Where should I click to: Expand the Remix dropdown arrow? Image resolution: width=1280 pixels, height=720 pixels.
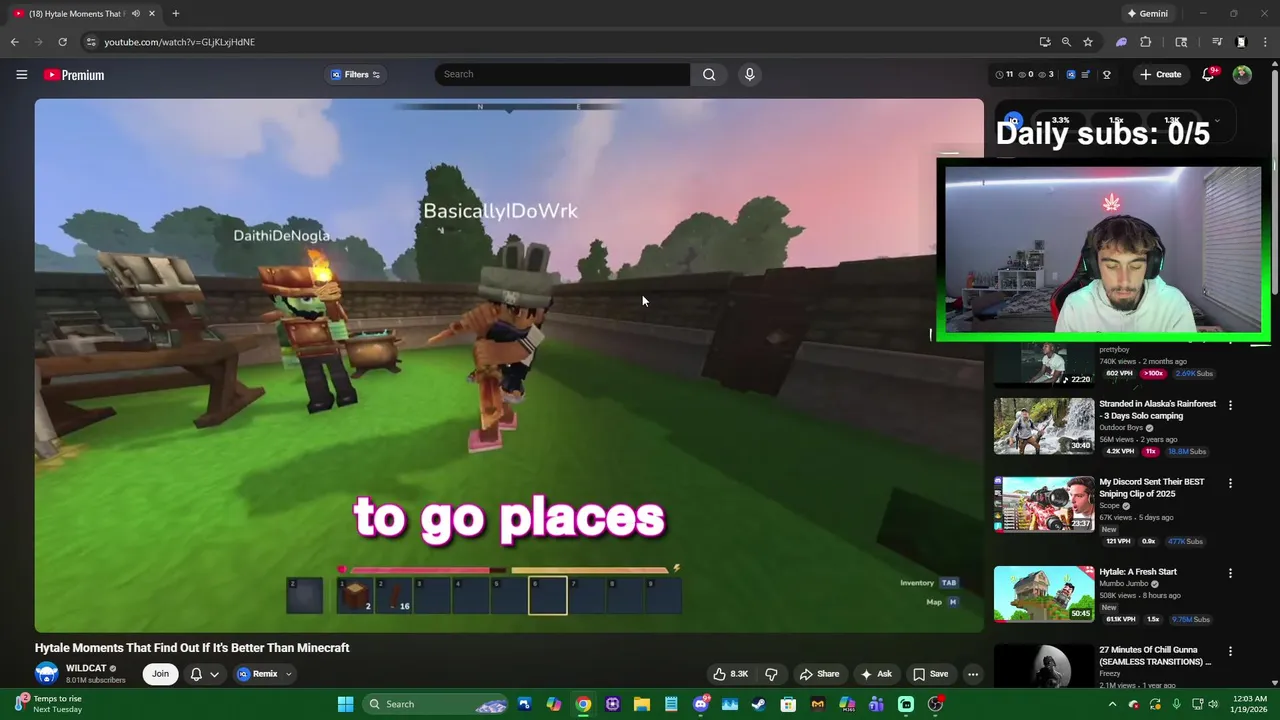point(289,674)
